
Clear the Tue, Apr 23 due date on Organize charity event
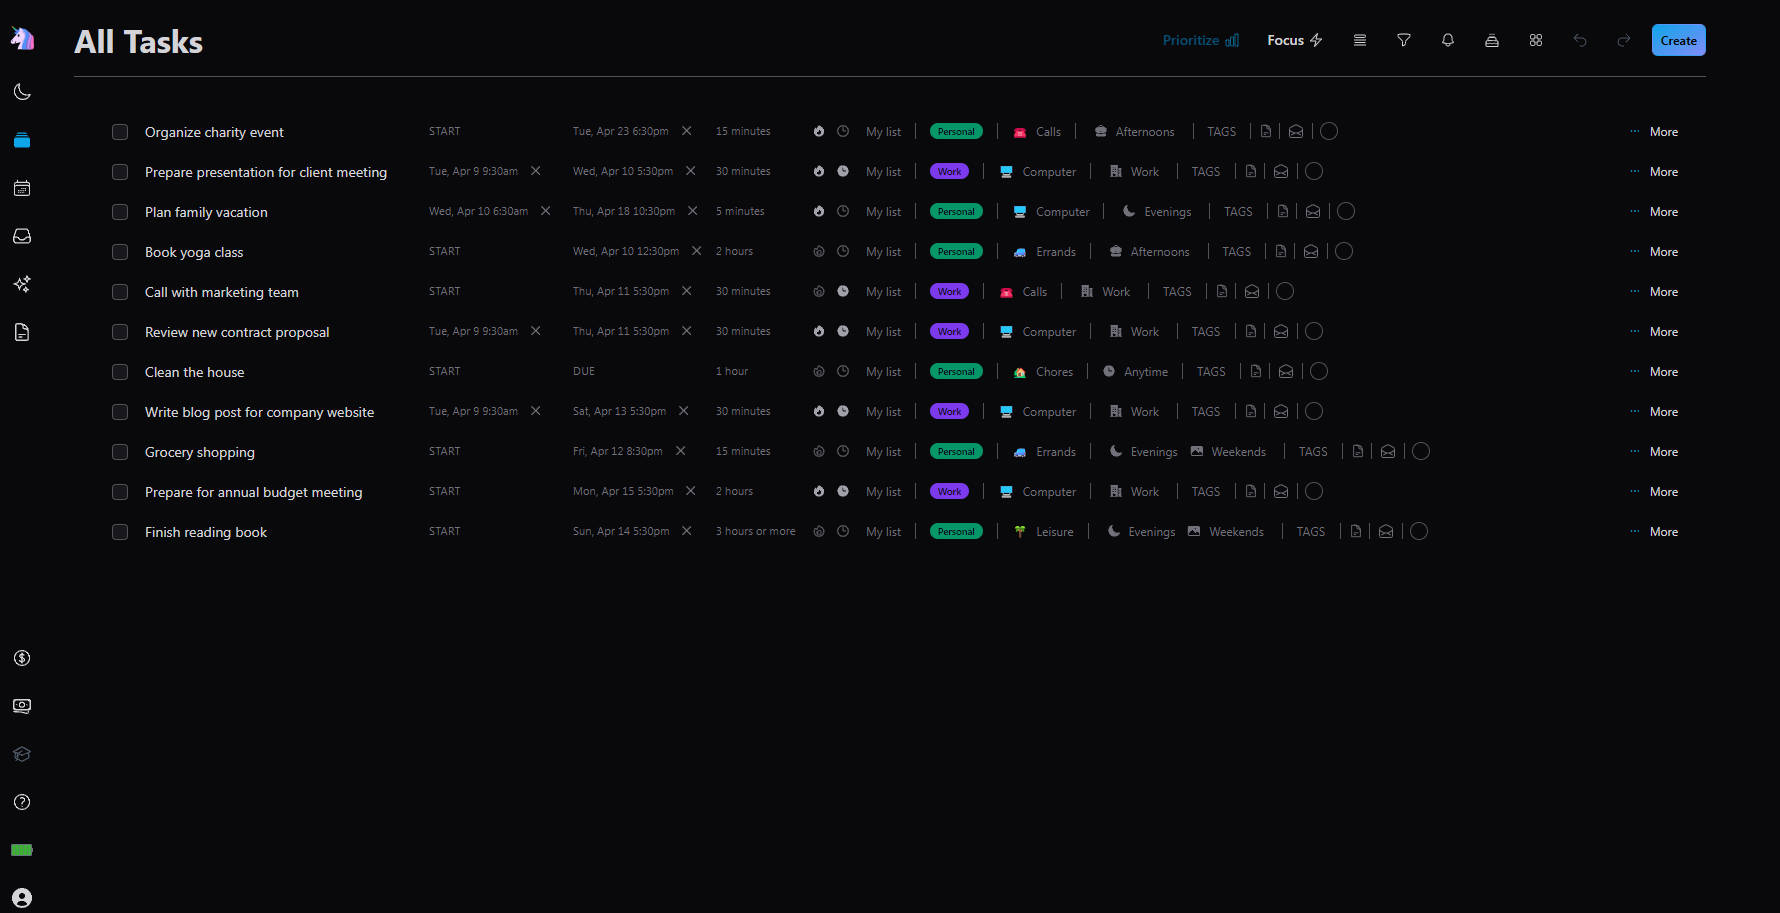coord(687,131)
